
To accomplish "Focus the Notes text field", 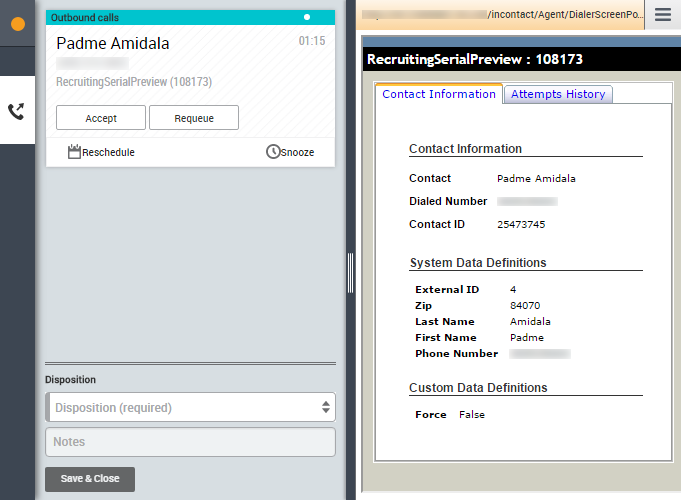I will pyautogui.click(x=190, y=442).
